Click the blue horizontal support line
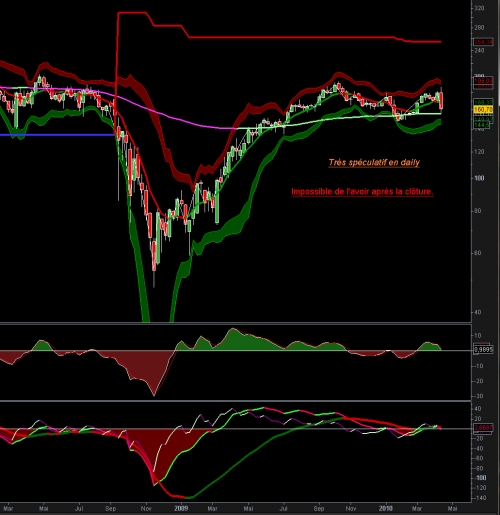 [57, 135]
